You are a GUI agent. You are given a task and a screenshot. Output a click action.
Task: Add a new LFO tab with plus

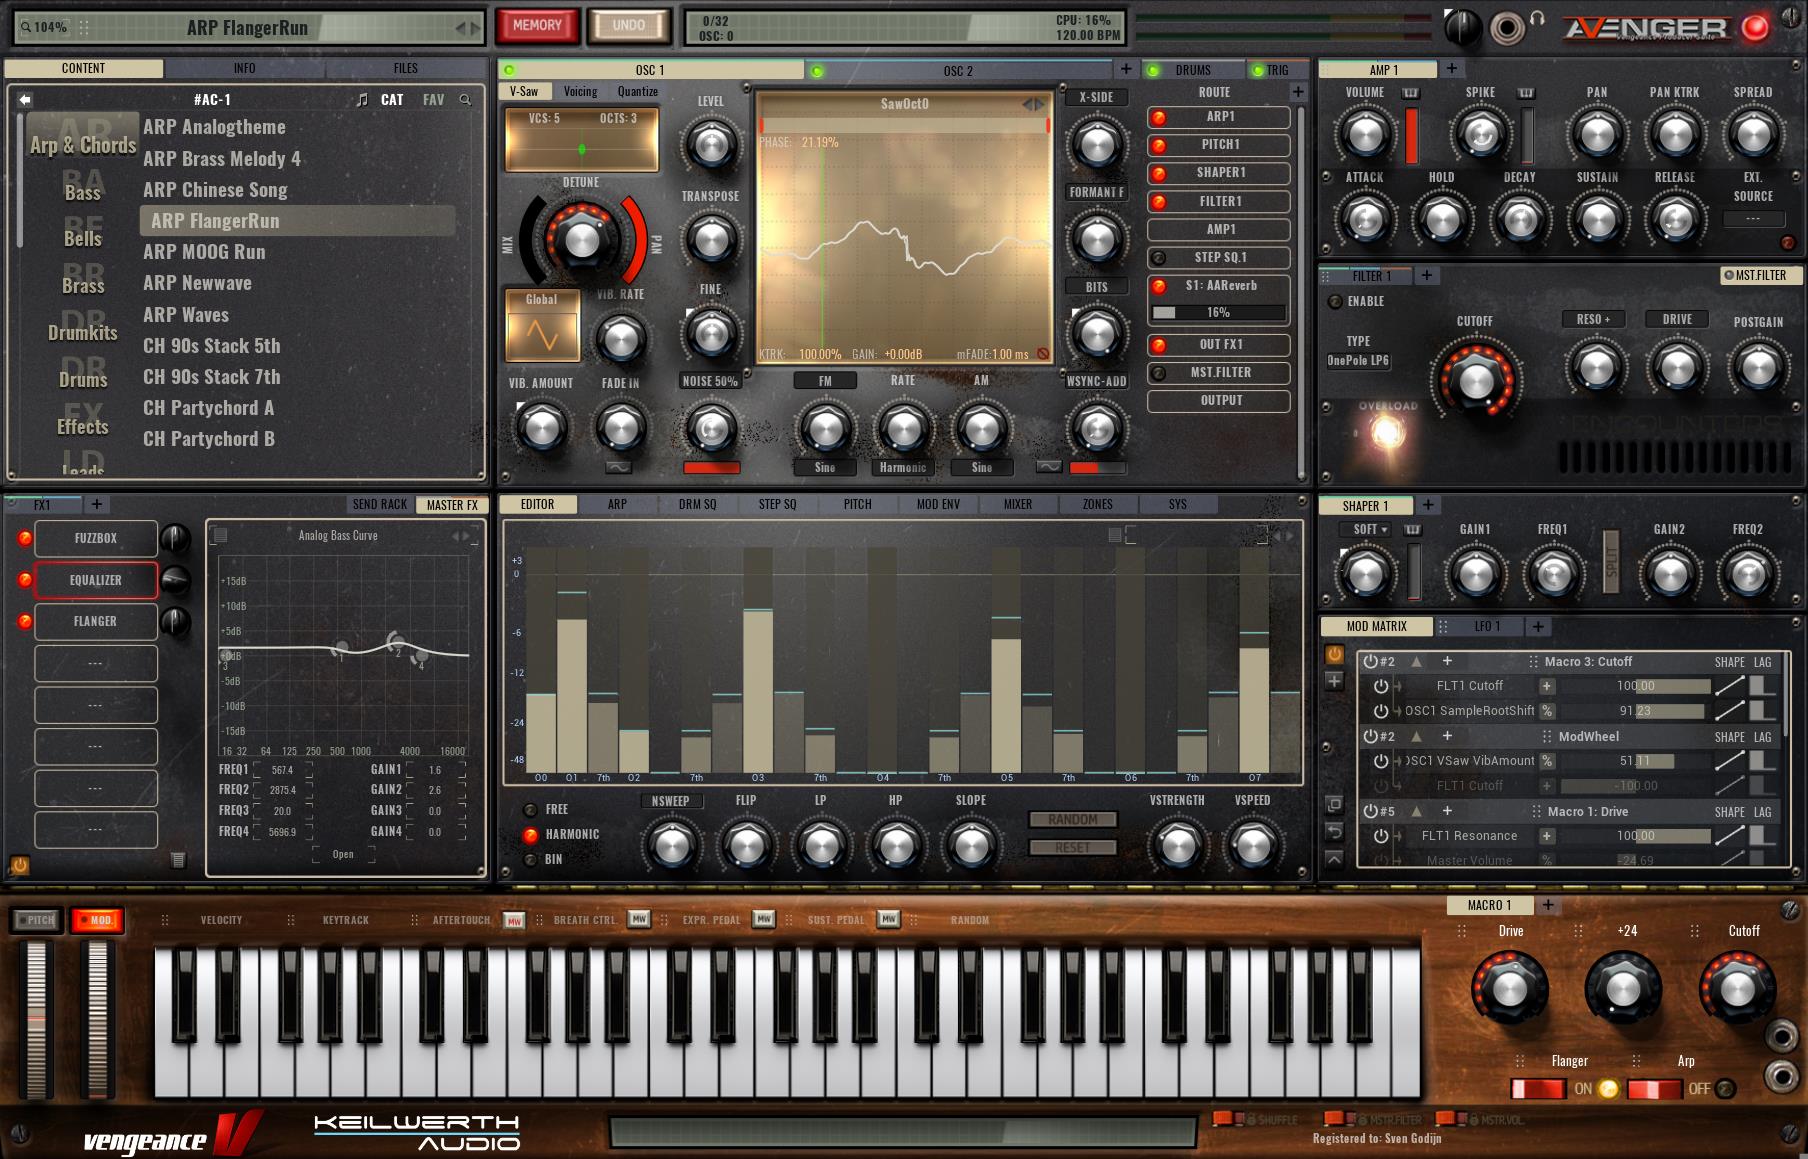(1538, 626)
